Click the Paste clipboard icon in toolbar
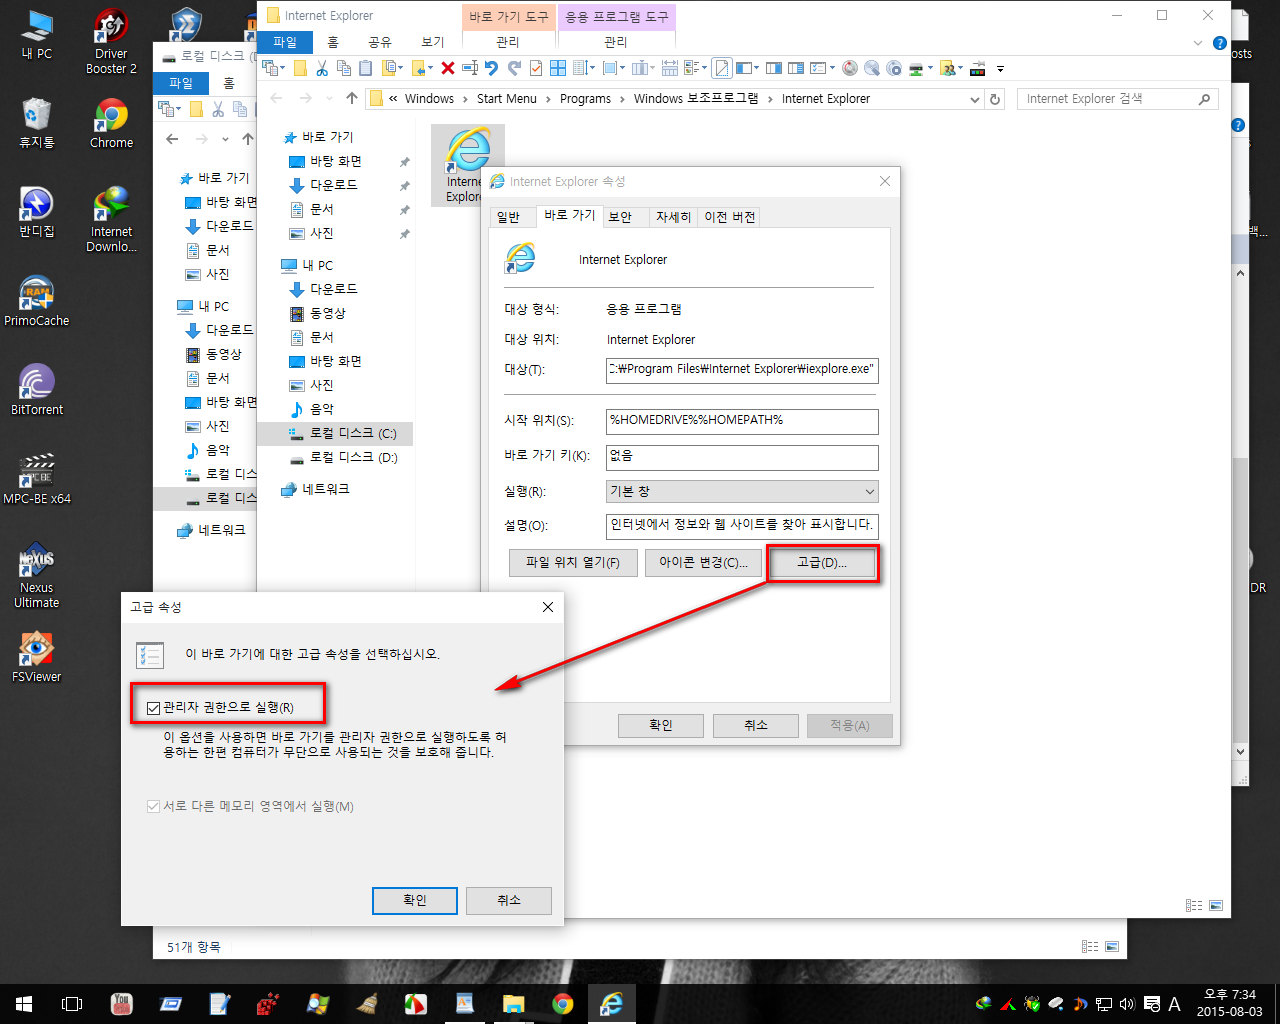1280x1024 pixels. coord(365,68)
